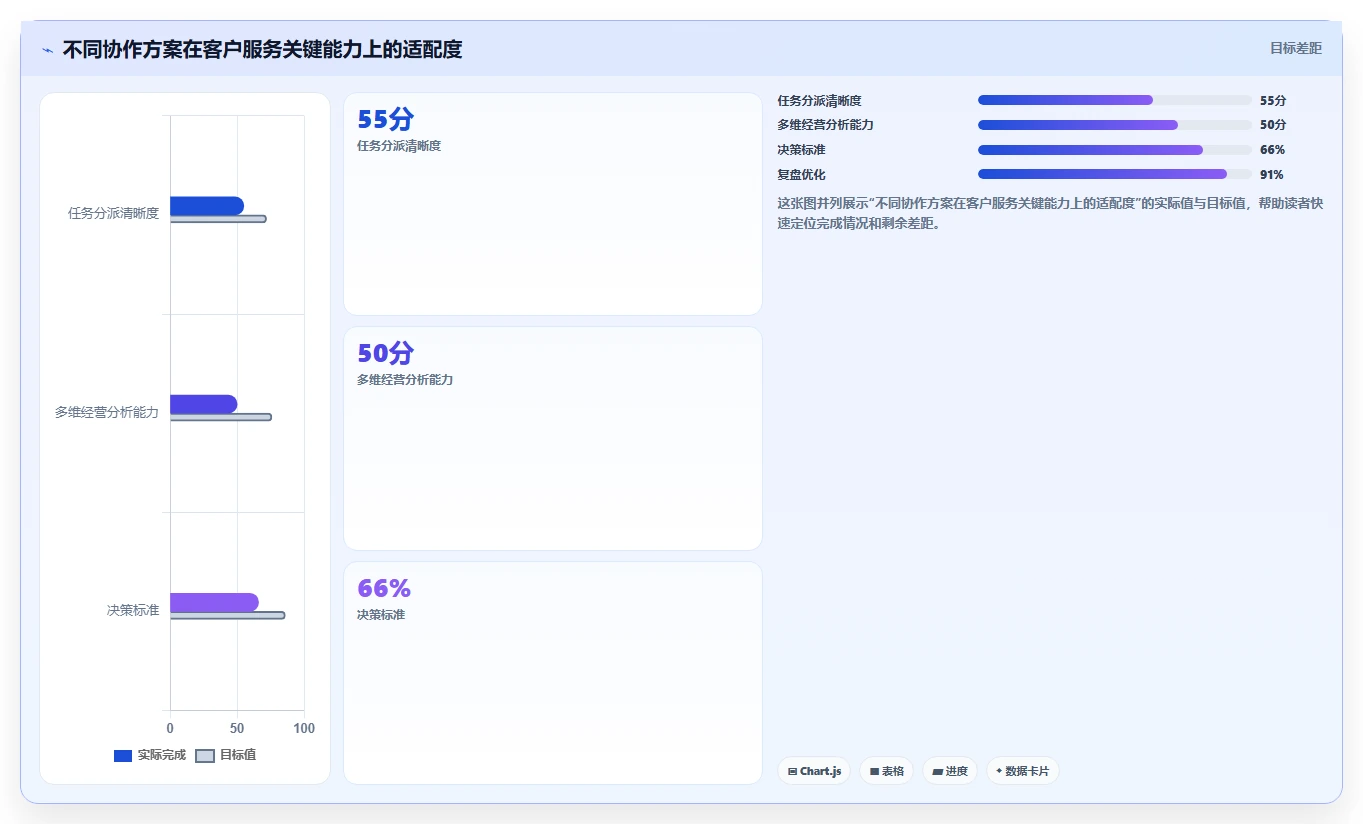The image size is (1363, 824).
Task: Click the 50 tick on the chart axis
Action: pyautogui.click(x=237, y=728)
